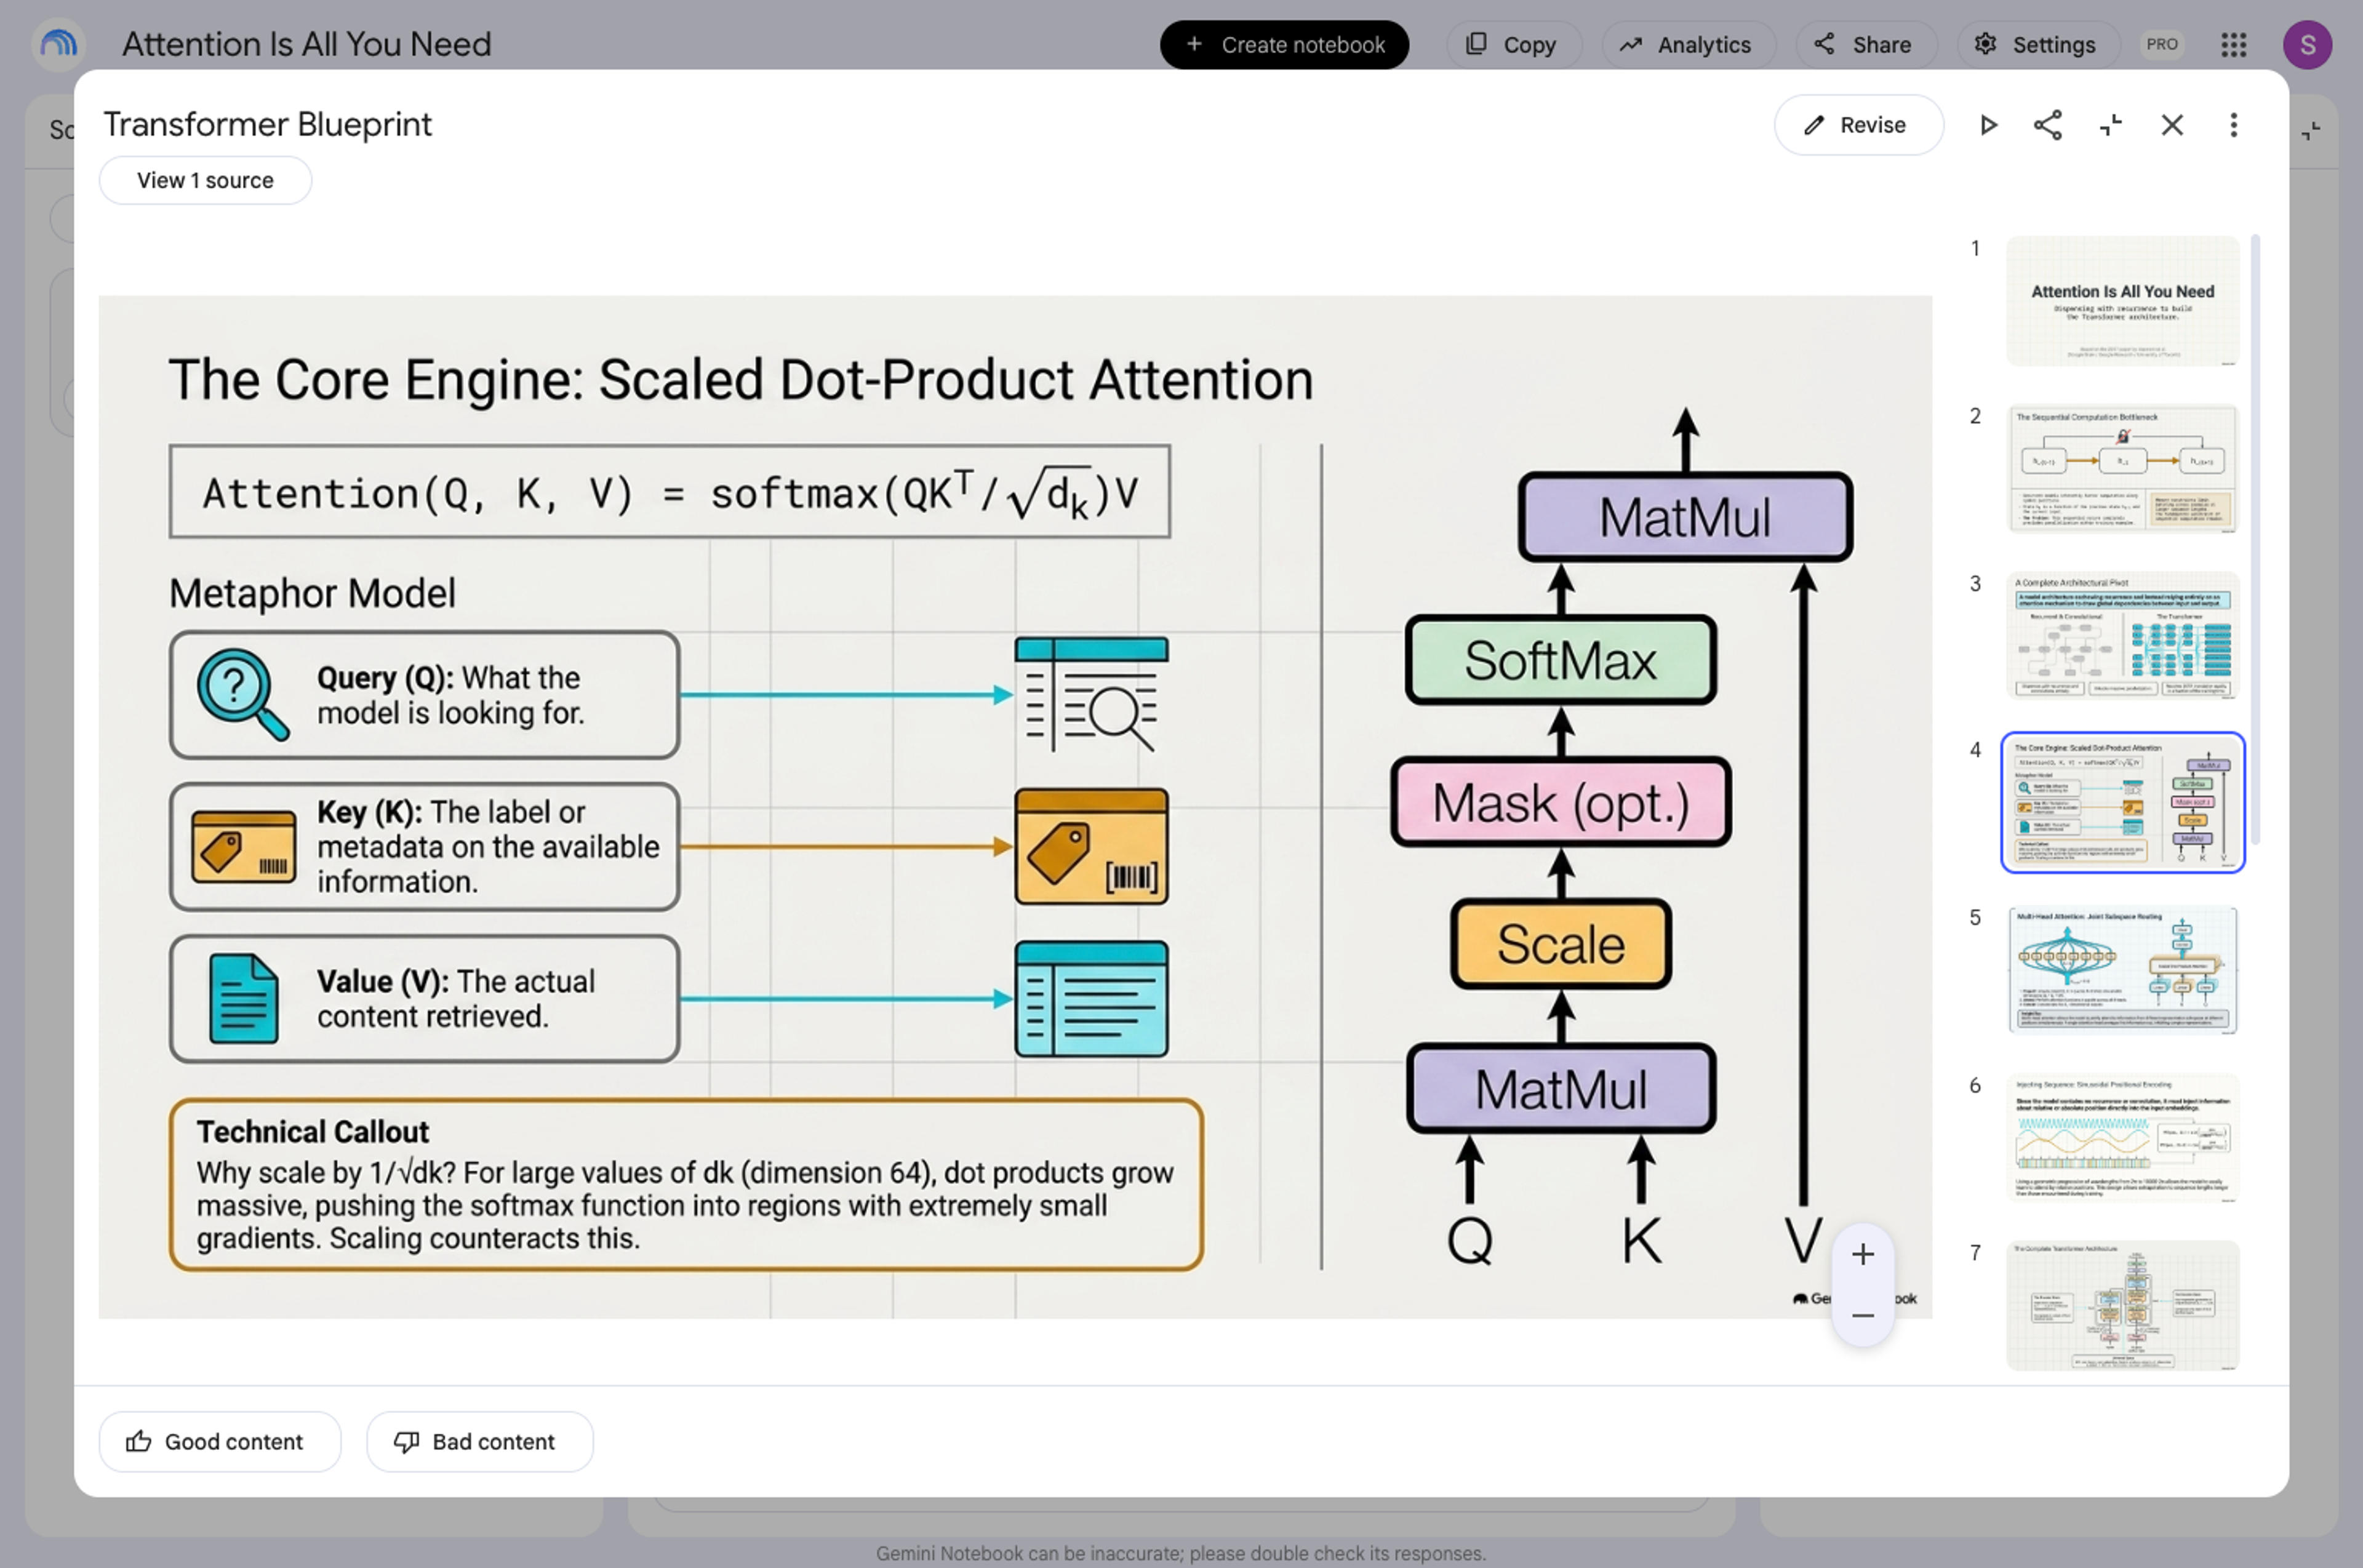Start slideshow with the play icon

pos(1988,125)
